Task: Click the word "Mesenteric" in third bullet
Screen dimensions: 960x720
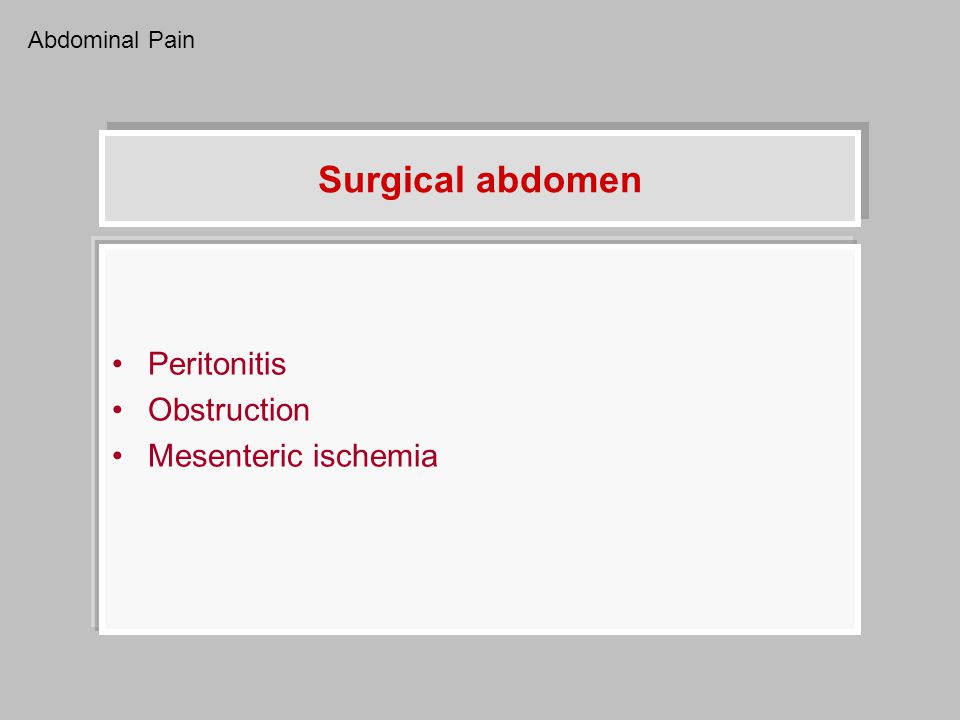Action: click(x=225, y=456)
